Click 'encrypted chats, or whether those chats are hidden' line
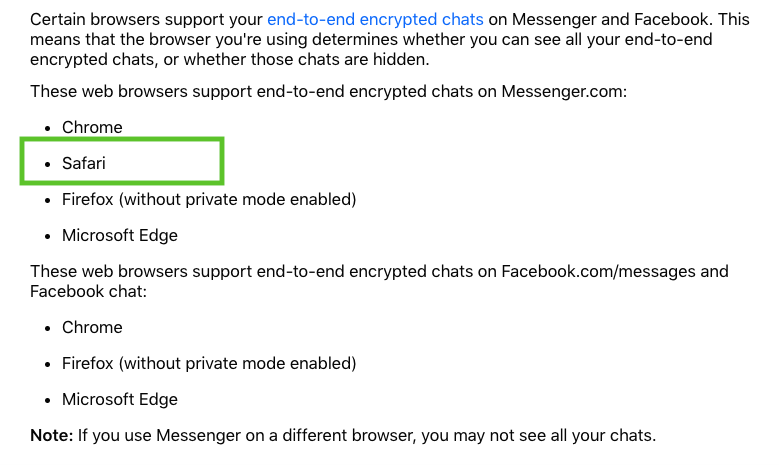The image size is (779, 465). pos(230,60)
